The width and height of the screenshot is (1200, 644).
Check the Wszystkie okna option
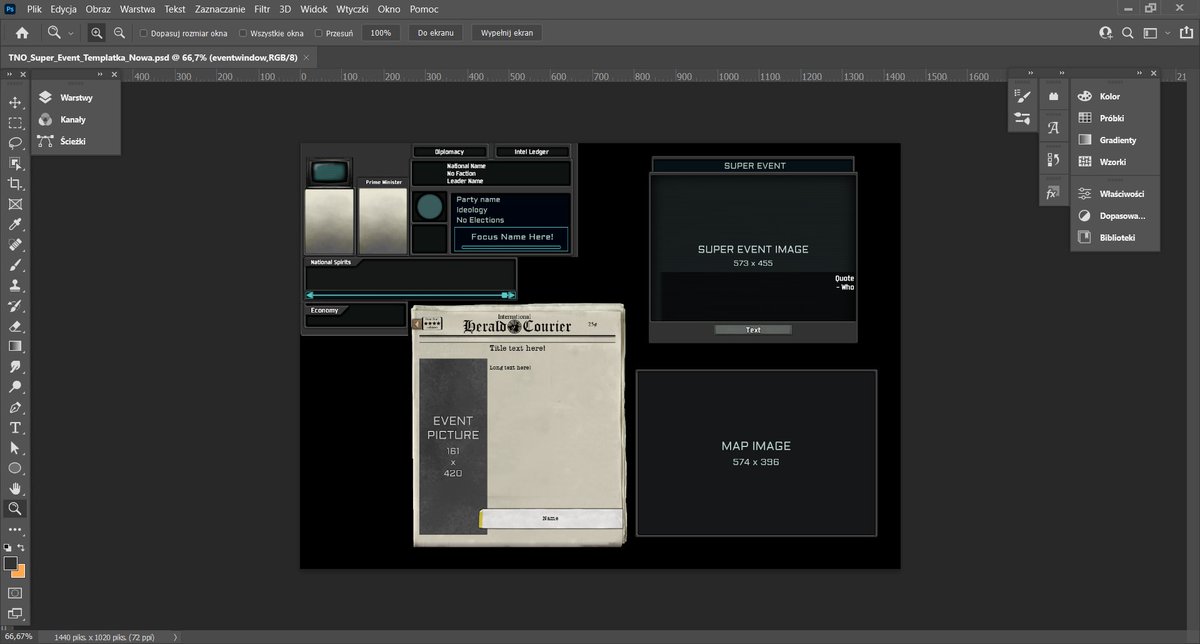[243, 33]
